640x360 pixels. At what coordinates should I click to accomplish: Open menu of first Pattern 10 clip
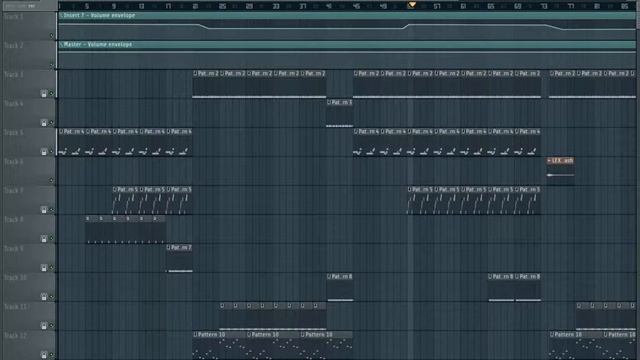(196, 334)
